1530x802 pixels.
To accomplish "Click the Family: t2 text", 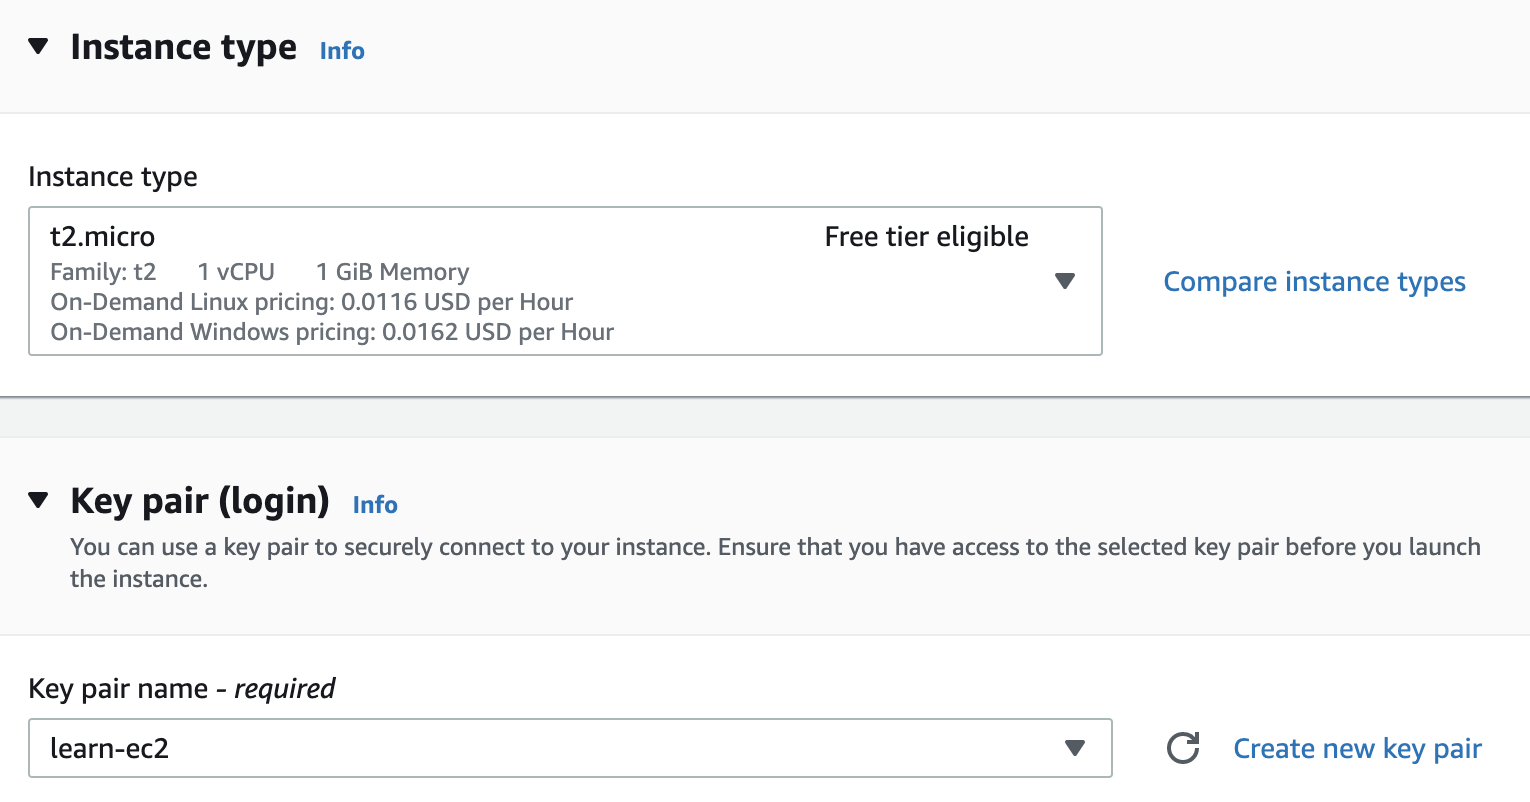I will [x=104, y=272].
